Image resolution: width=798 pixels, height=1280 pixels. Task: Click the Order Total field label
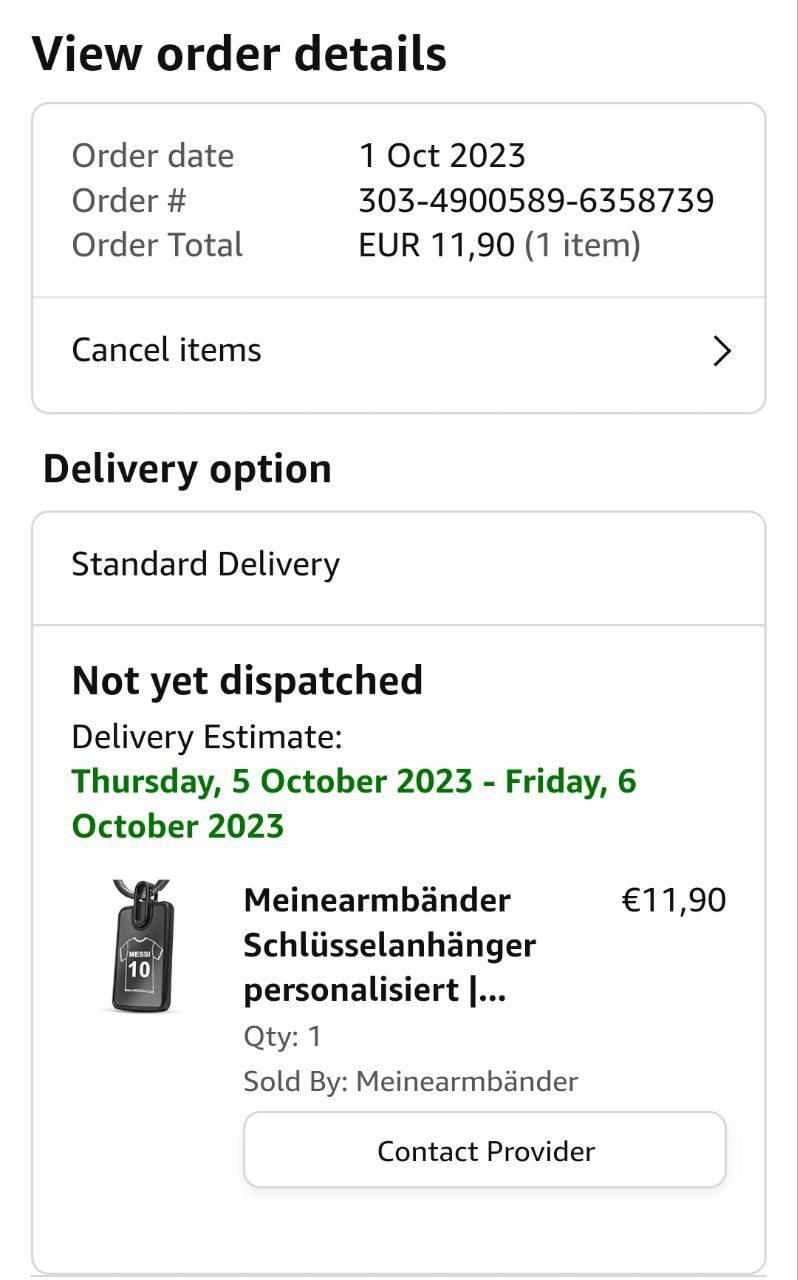click(157, 245)
